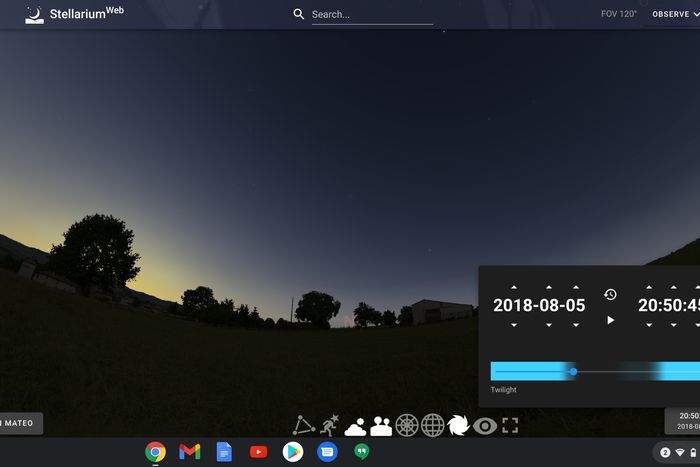Viewport: 700px width, 467px height.
Task: Toggle constellation art figures
Action: (329, 426)
